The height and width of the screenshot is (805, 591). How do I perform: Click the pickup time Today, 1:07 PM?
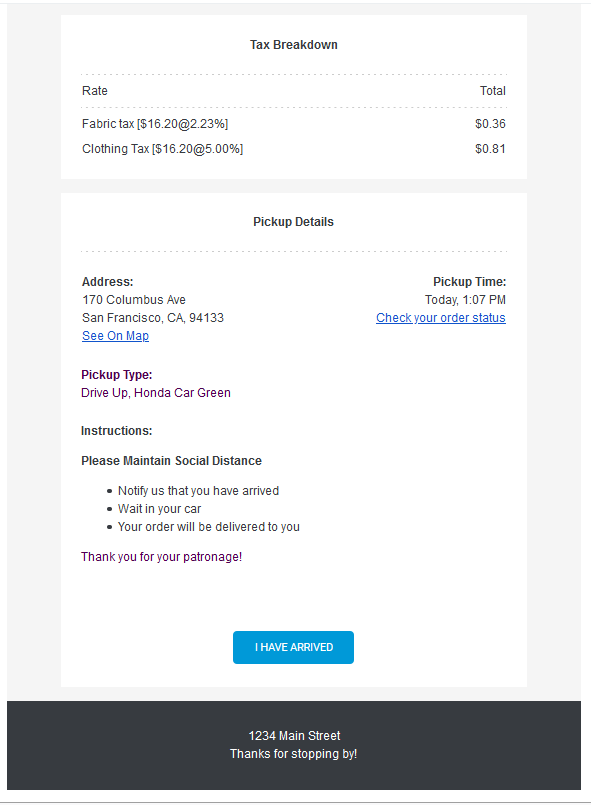click(466, 299)
